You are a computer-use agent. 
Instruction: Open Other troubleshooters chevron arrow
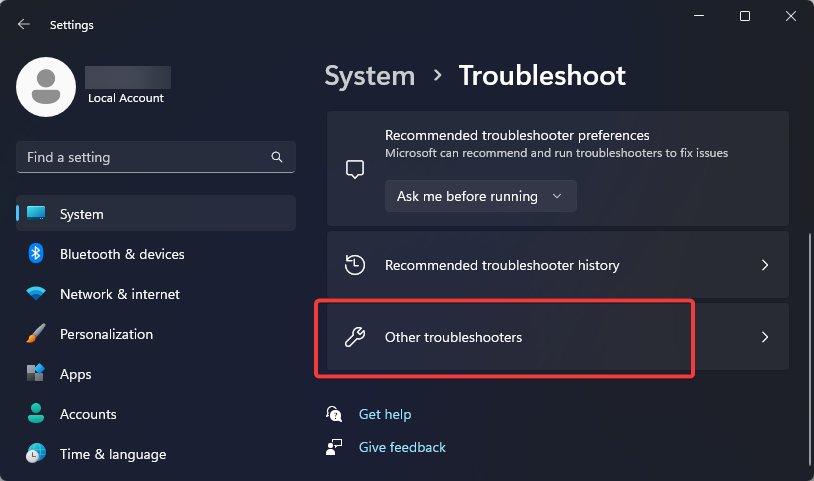(x=765, y=337)
